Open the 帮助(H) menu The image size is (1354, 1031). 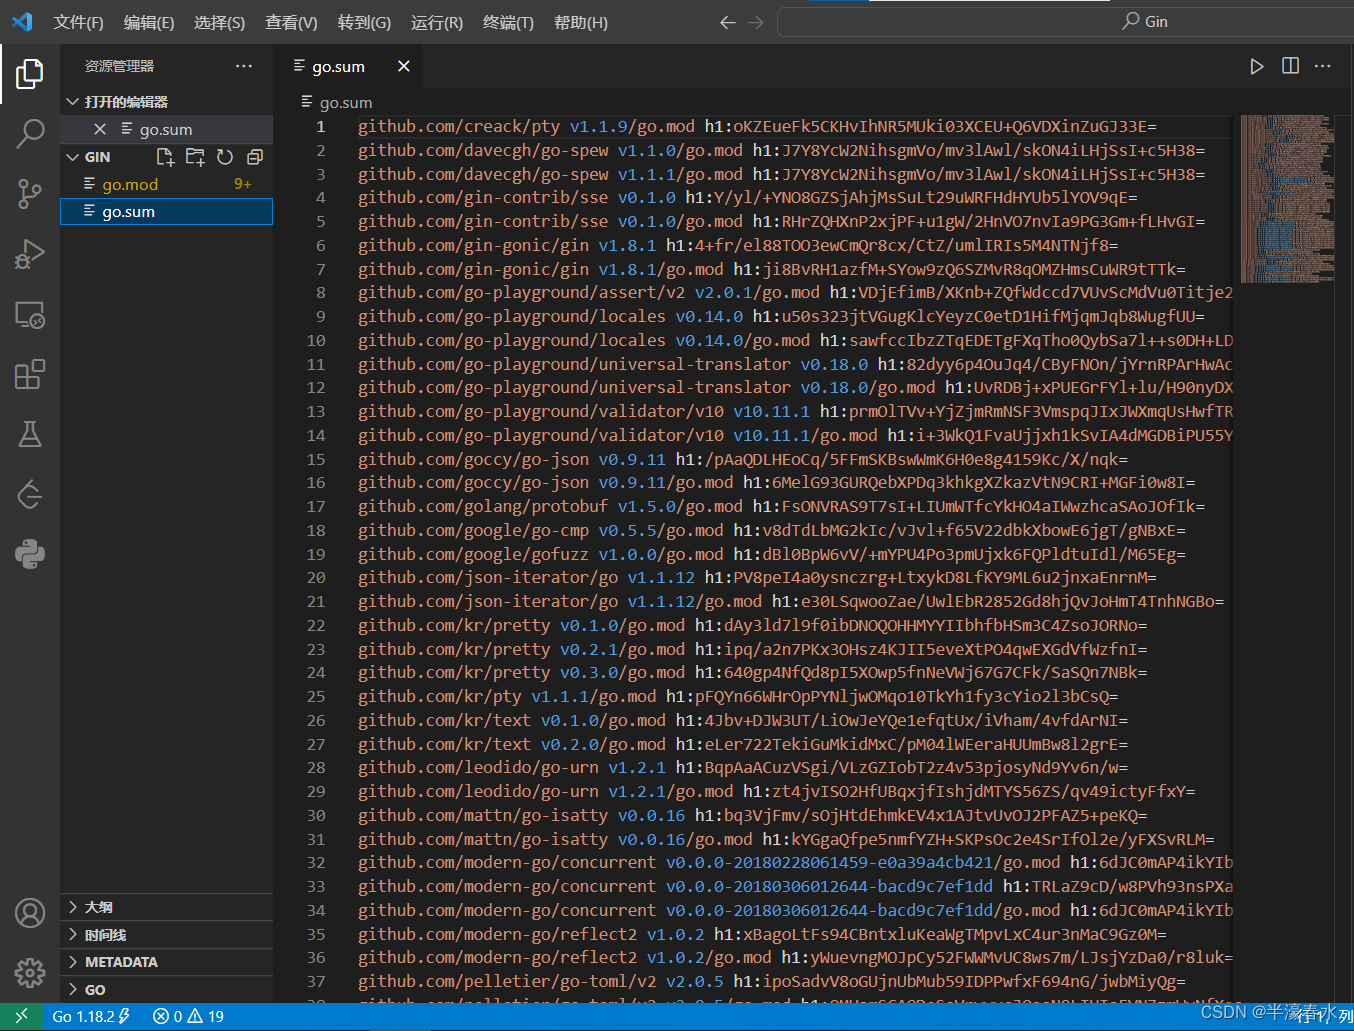581,22
